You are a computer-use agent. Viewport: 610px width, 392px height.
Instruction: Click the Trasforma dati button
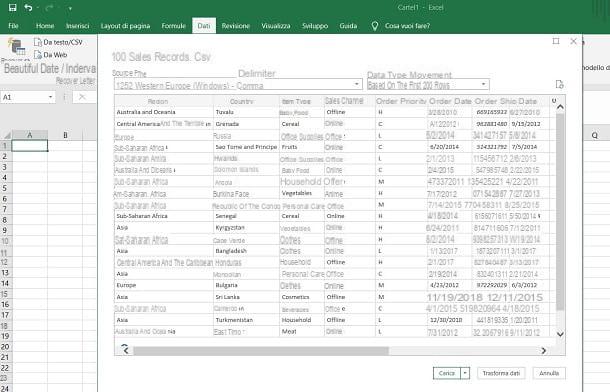[x=501, y=373]
